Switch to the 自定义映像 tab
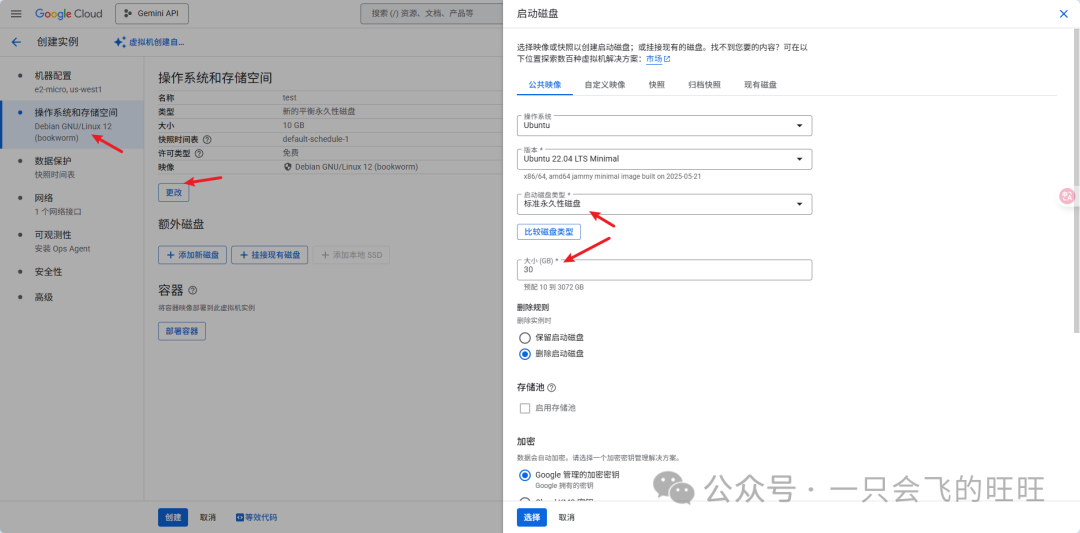The image size is (1080, 533). pyautogui.click(x=605, y=85)
